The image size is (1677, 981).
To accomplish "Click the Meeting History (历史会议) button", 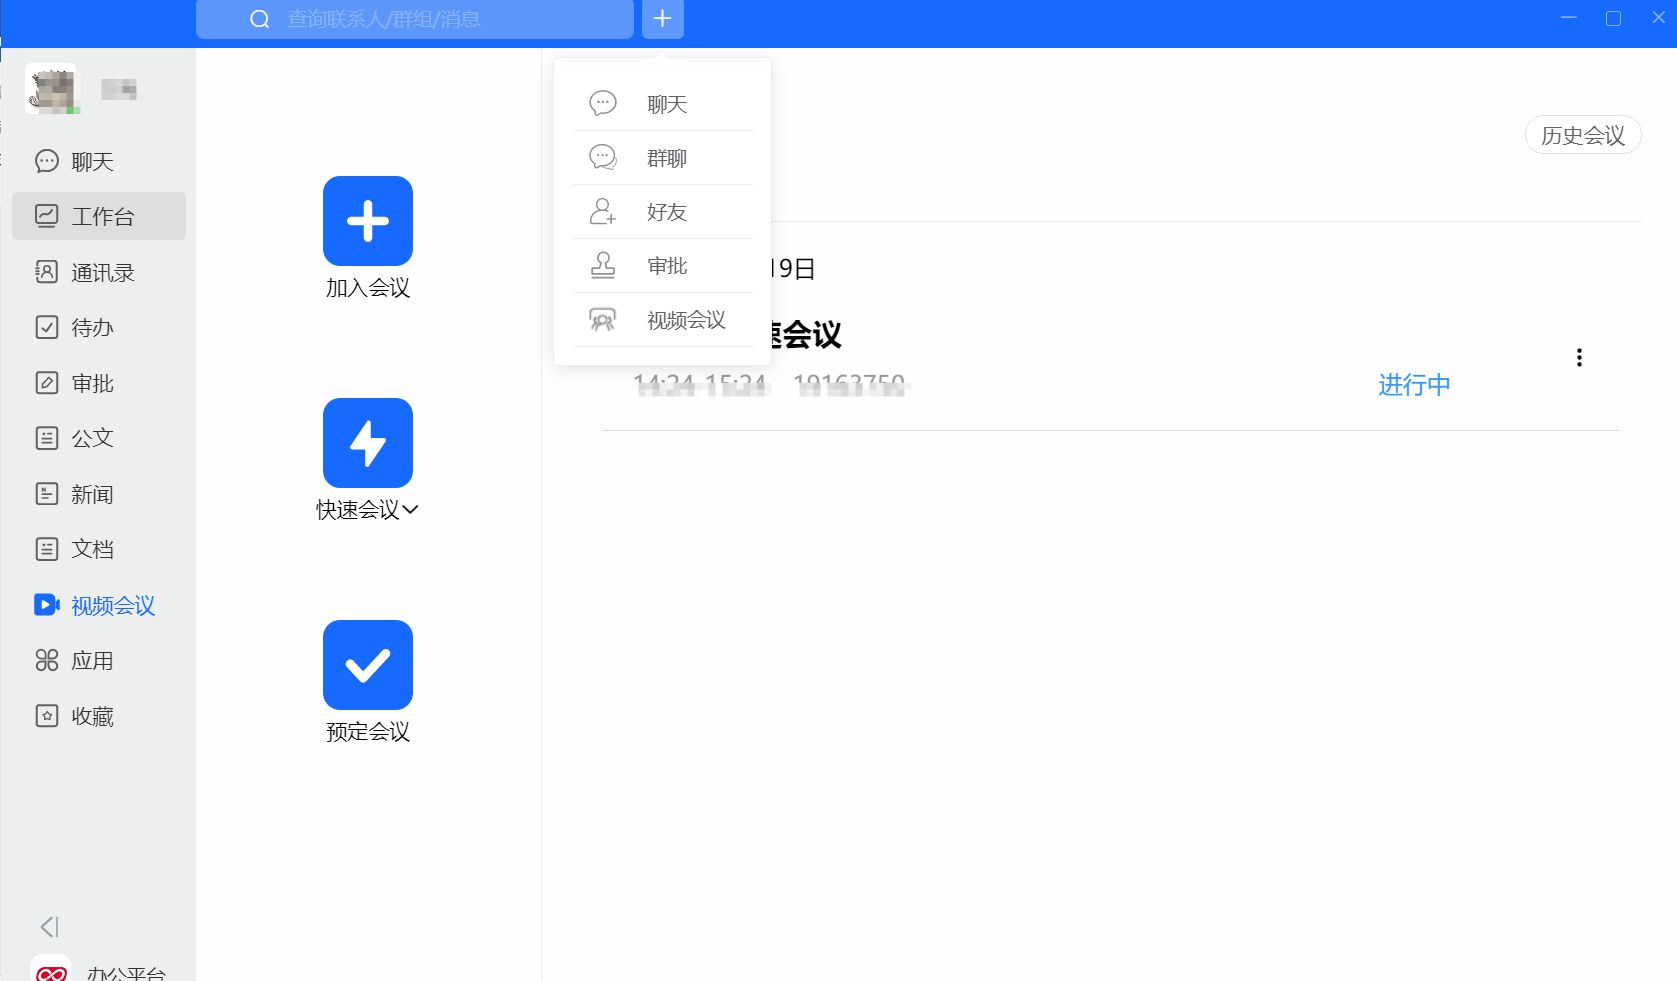I will click(x=1582, y=136).
